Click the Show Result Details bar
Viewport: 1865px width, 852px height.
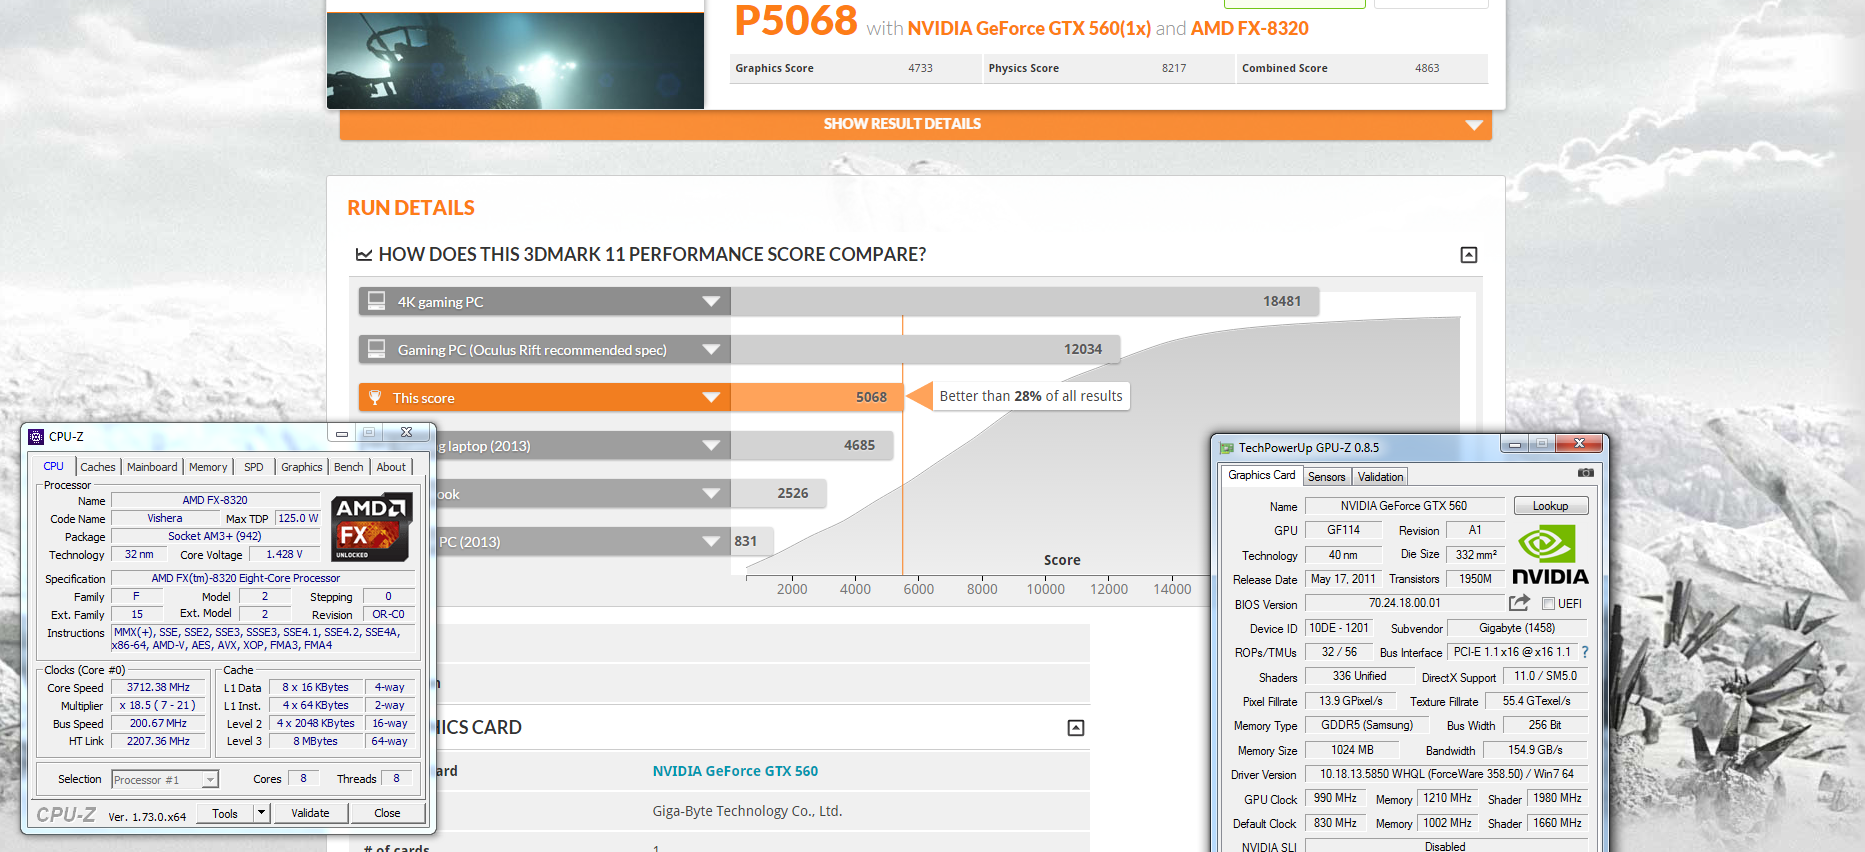tap(915, 125)
